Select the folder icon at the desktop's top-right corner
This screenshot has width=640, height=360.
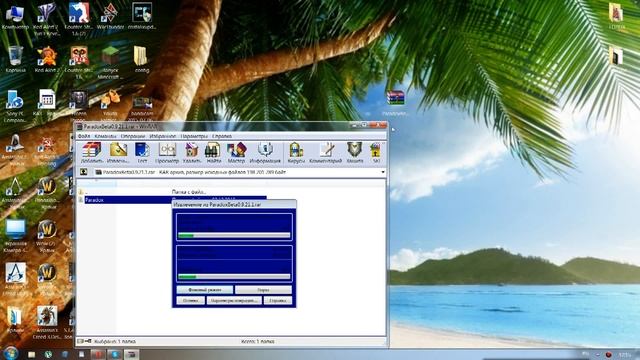616,16
